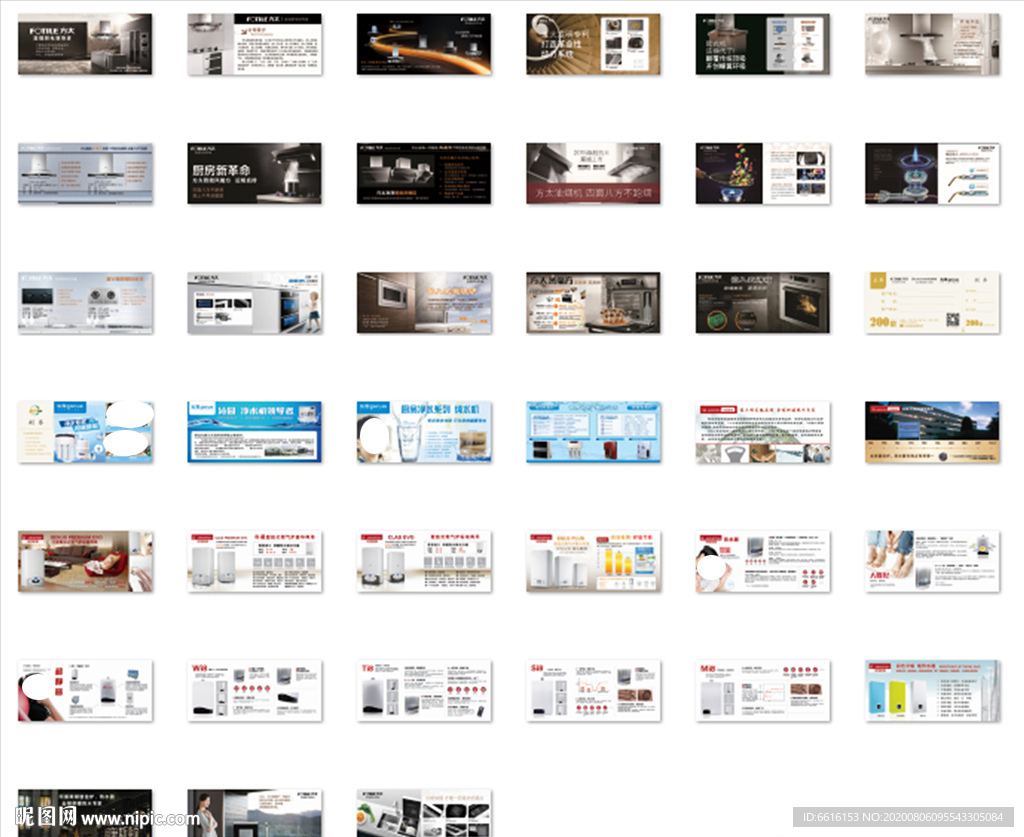The width and height of the screenshot is (1024, 837).
Task: Open the boiler page with yellow bar chart
Action: tap(593, 561)
